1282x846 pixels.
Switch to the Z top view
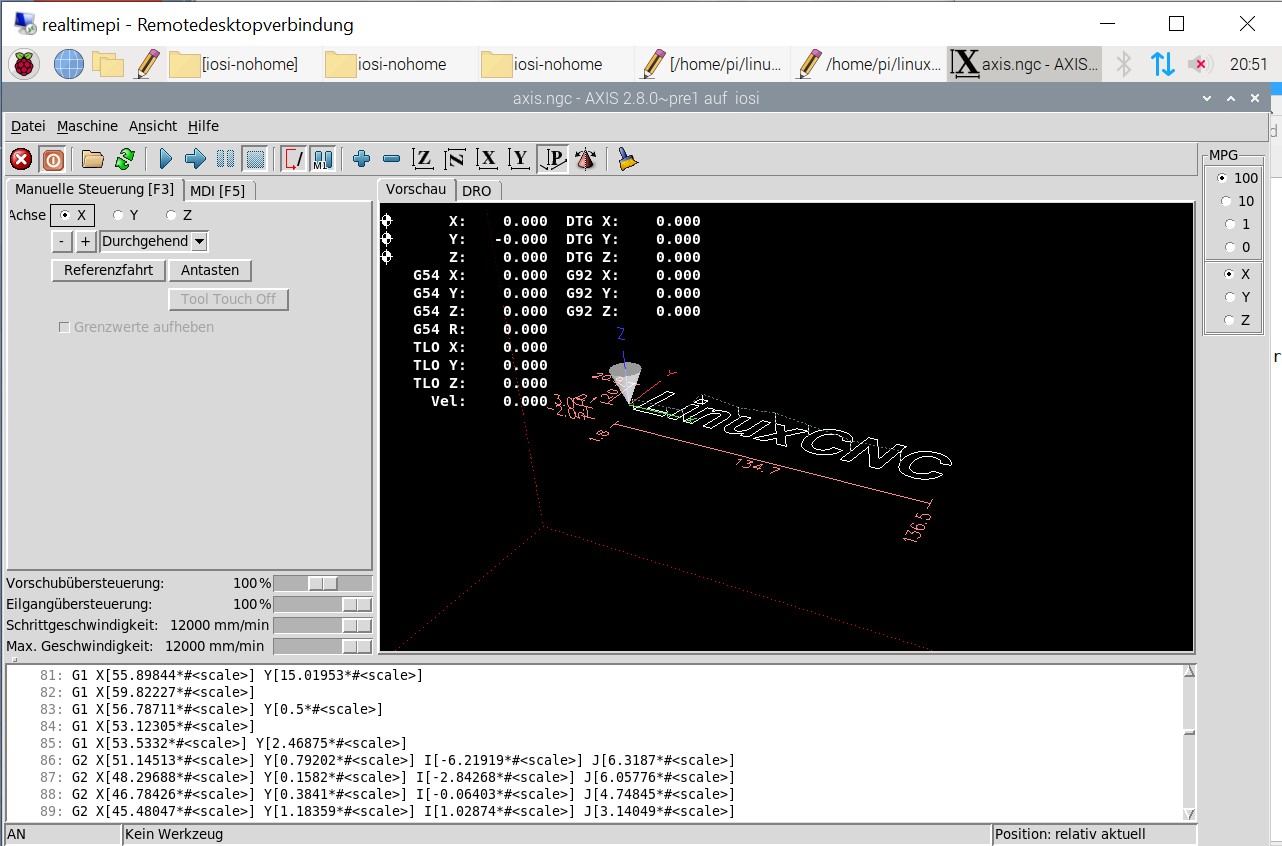[424, 159]
